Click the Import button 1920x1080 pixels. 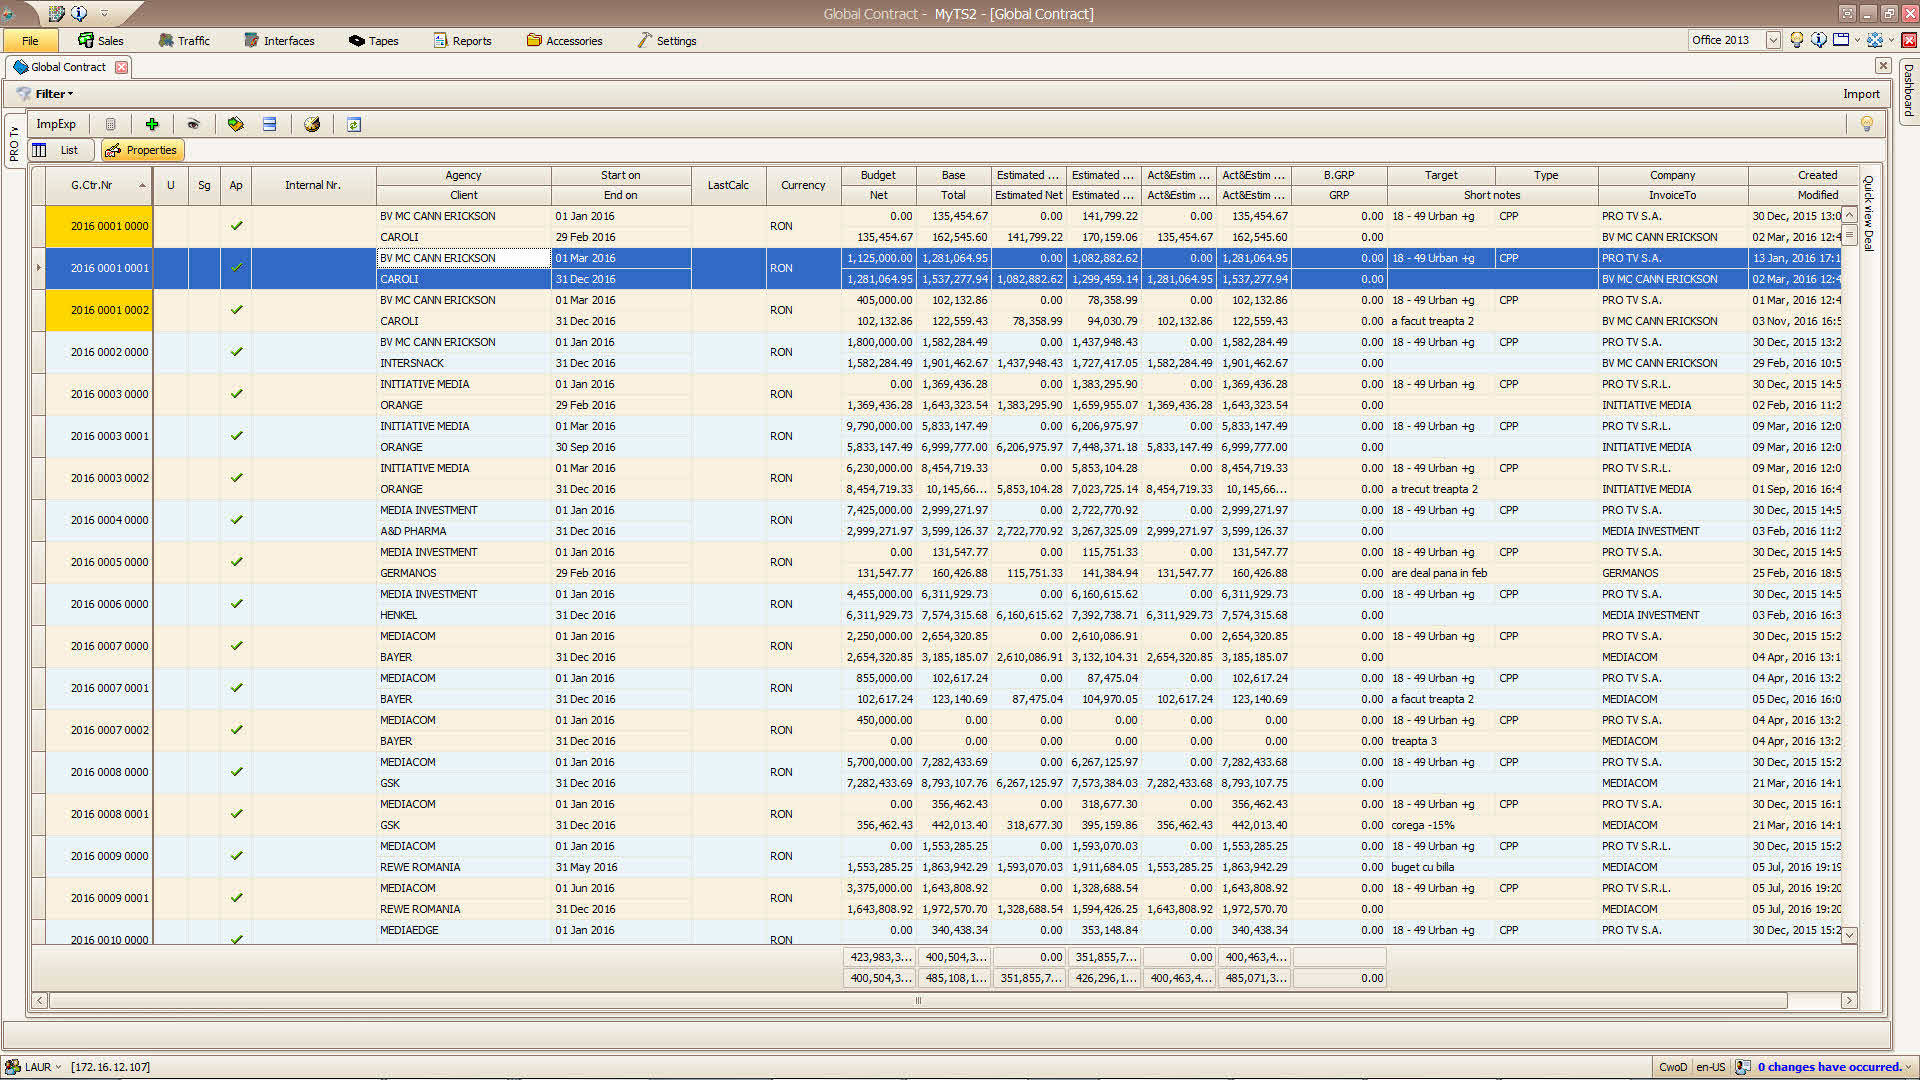click(1860, 94)
